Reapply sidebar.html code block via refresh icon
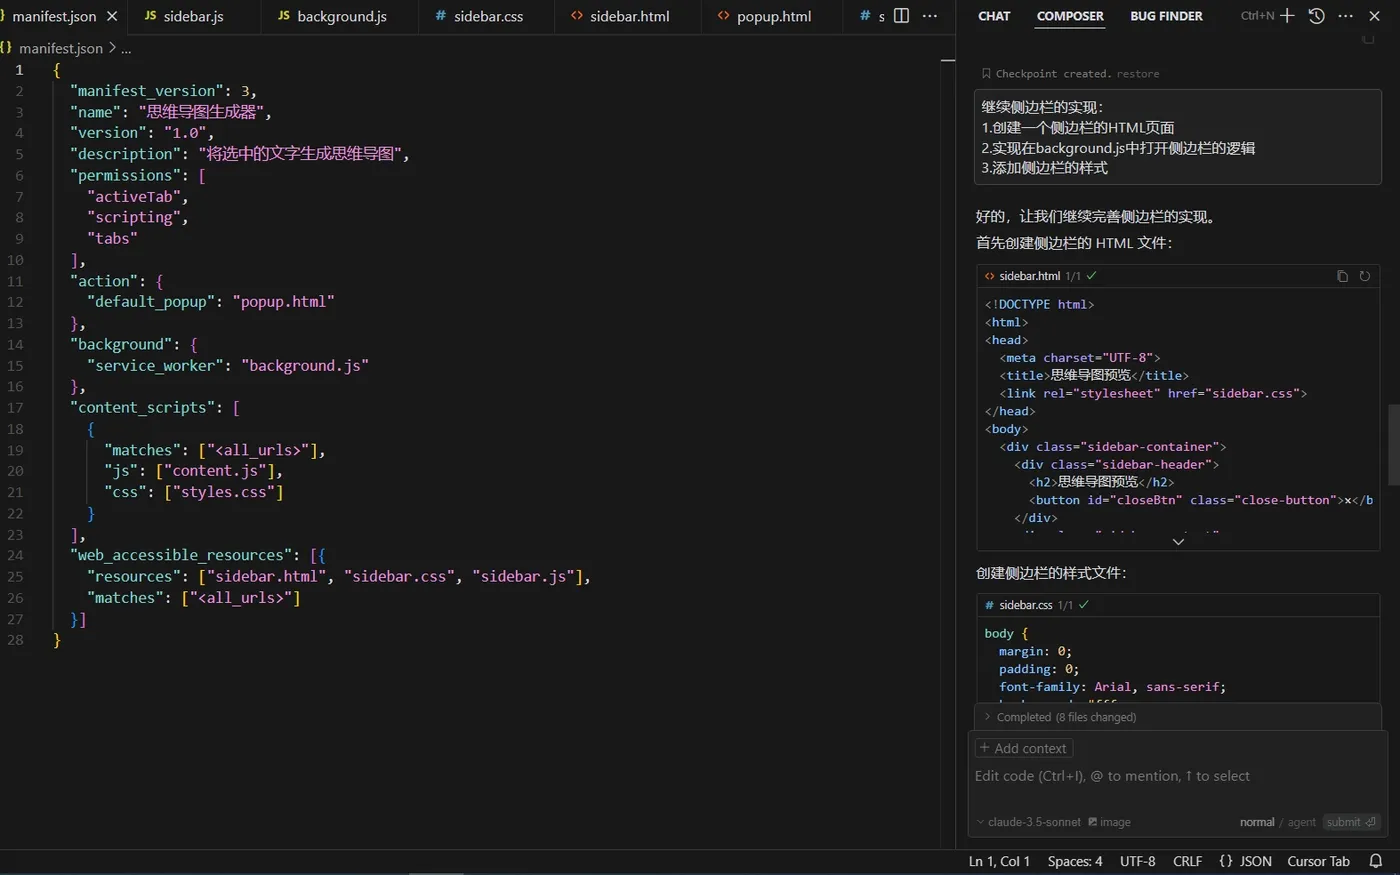The width and height of the screenshot is (1400, 875). pos(1364,276)
